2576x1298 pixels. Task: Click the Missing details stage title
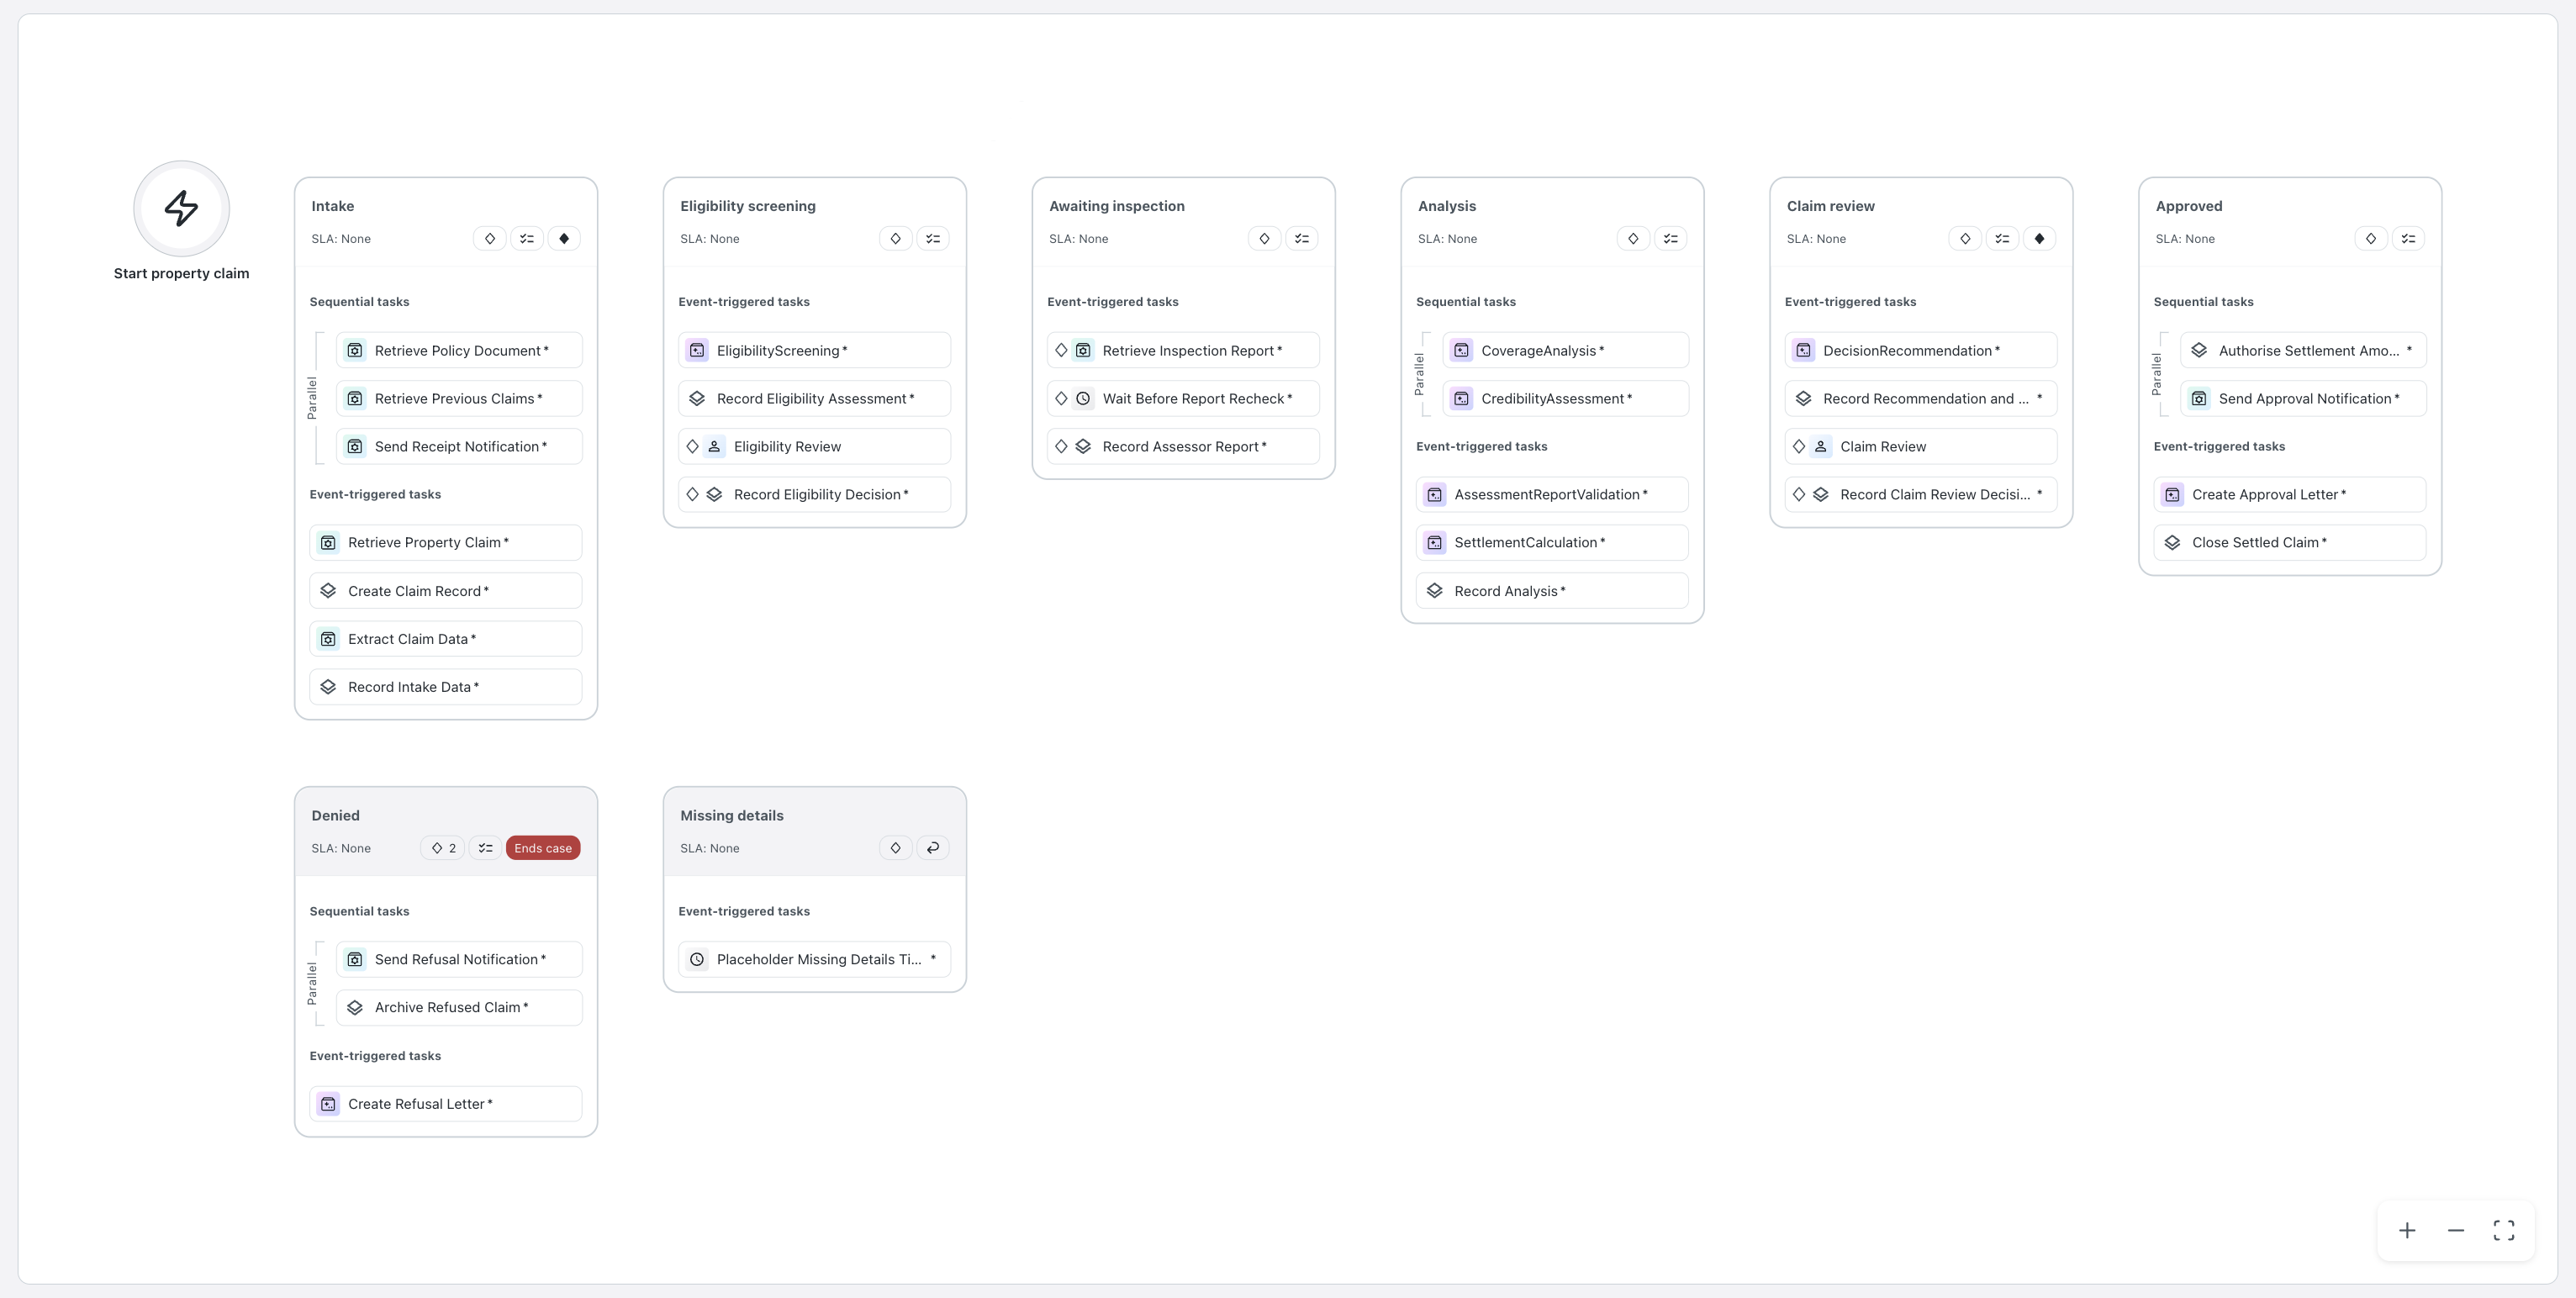point(732,815)
